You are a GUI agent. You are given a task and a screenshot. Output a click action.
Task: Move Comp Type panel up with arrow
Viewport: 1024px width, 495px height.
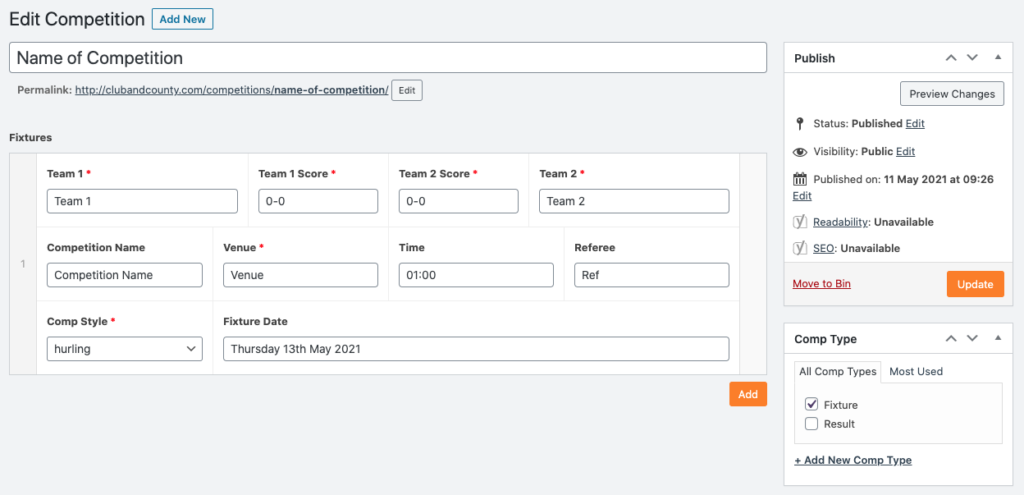tap(952, 338)
